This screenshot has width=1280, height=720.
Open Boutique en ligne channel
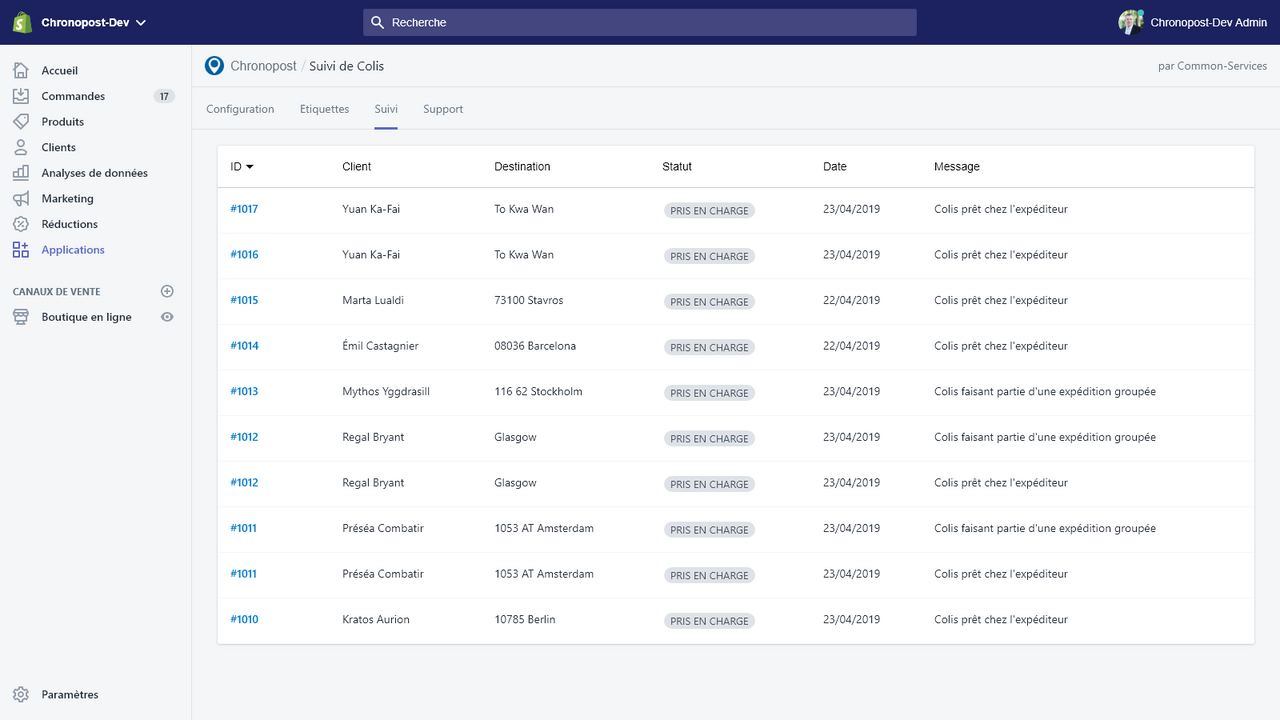click(87, 317)
